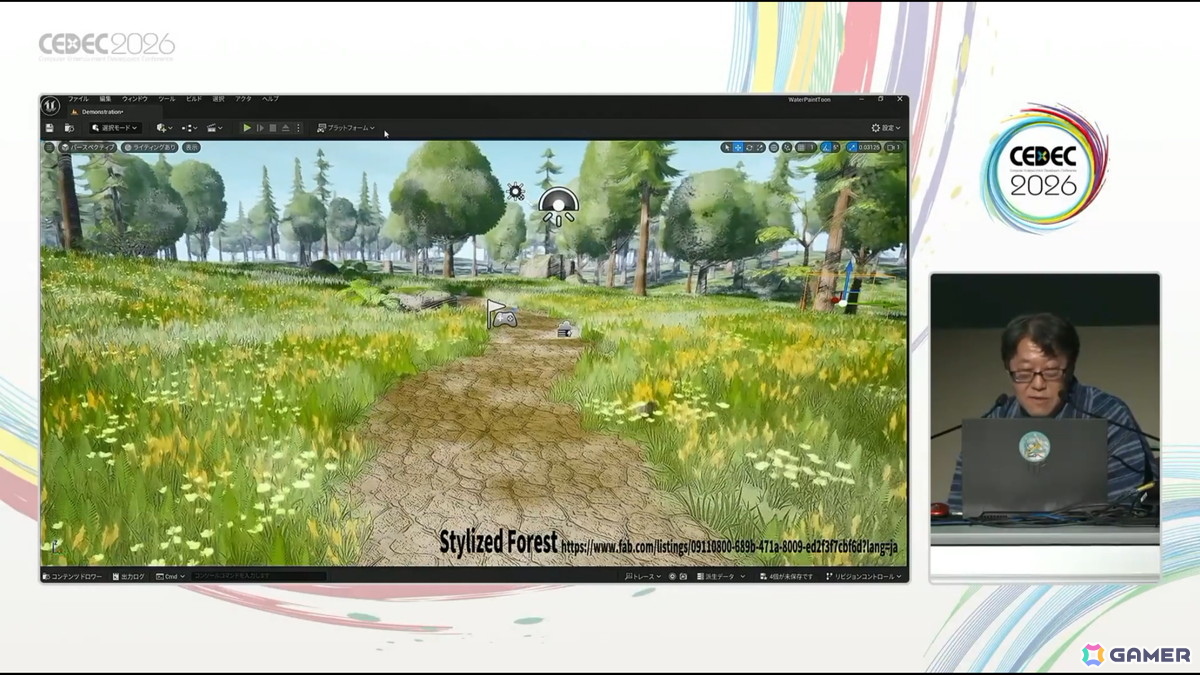Activate the rotate gizmo tool

pyautogui.click(x=749, y=148)
